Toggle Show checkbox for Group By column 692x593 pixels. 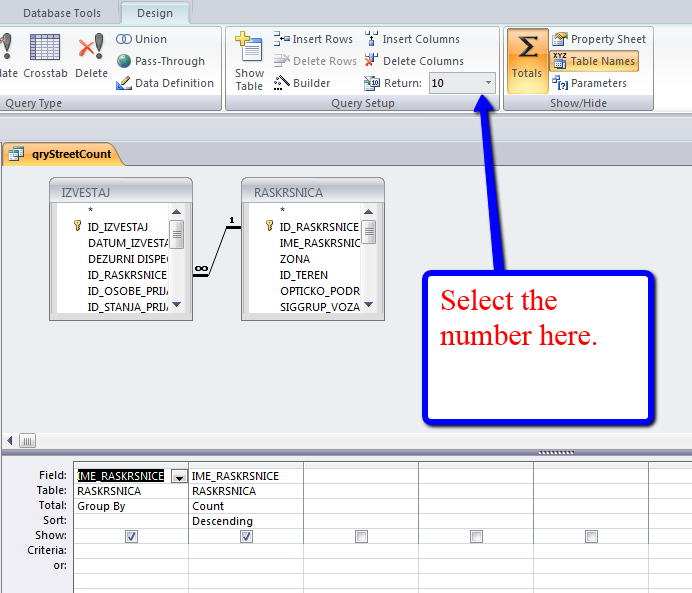[131, 536]
